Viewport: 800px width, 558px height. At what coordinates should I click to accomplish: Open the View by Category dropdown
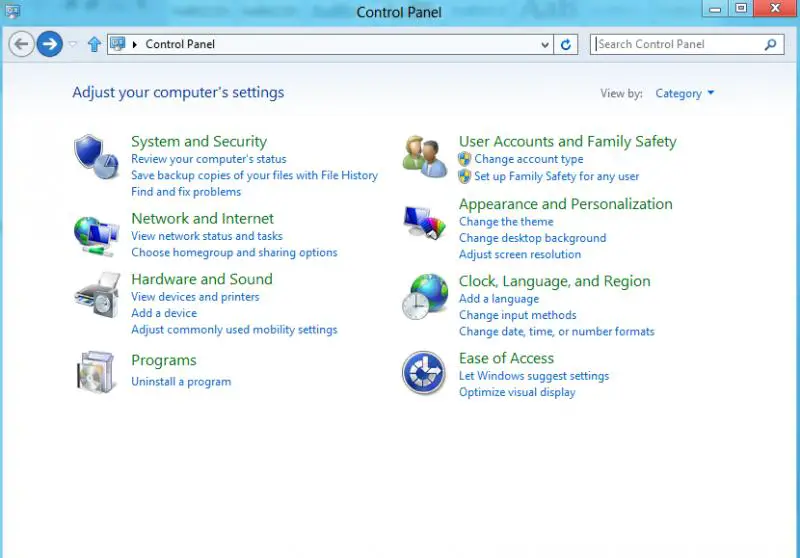tap(684, 93)
